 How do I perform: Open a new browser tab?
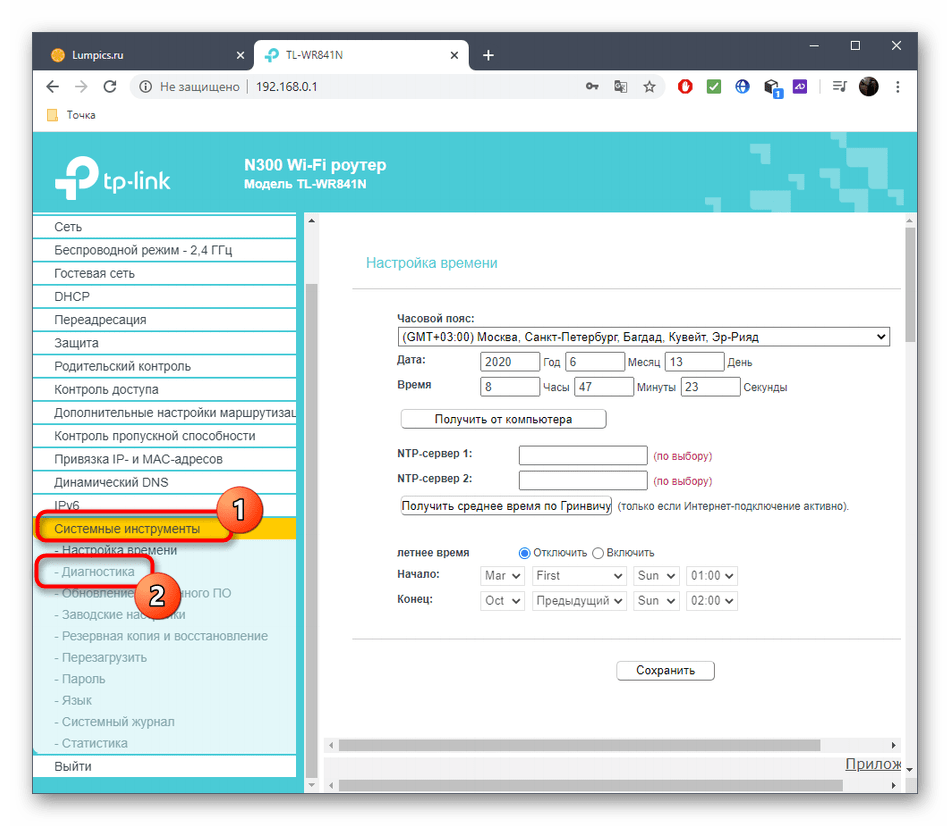488,55
